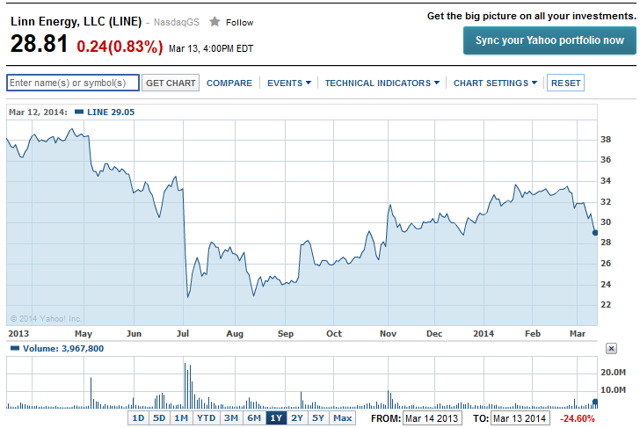This screenshot has width=640, height=428.
Task: Click the -24.60% range change value
Action: pos(577,419)
